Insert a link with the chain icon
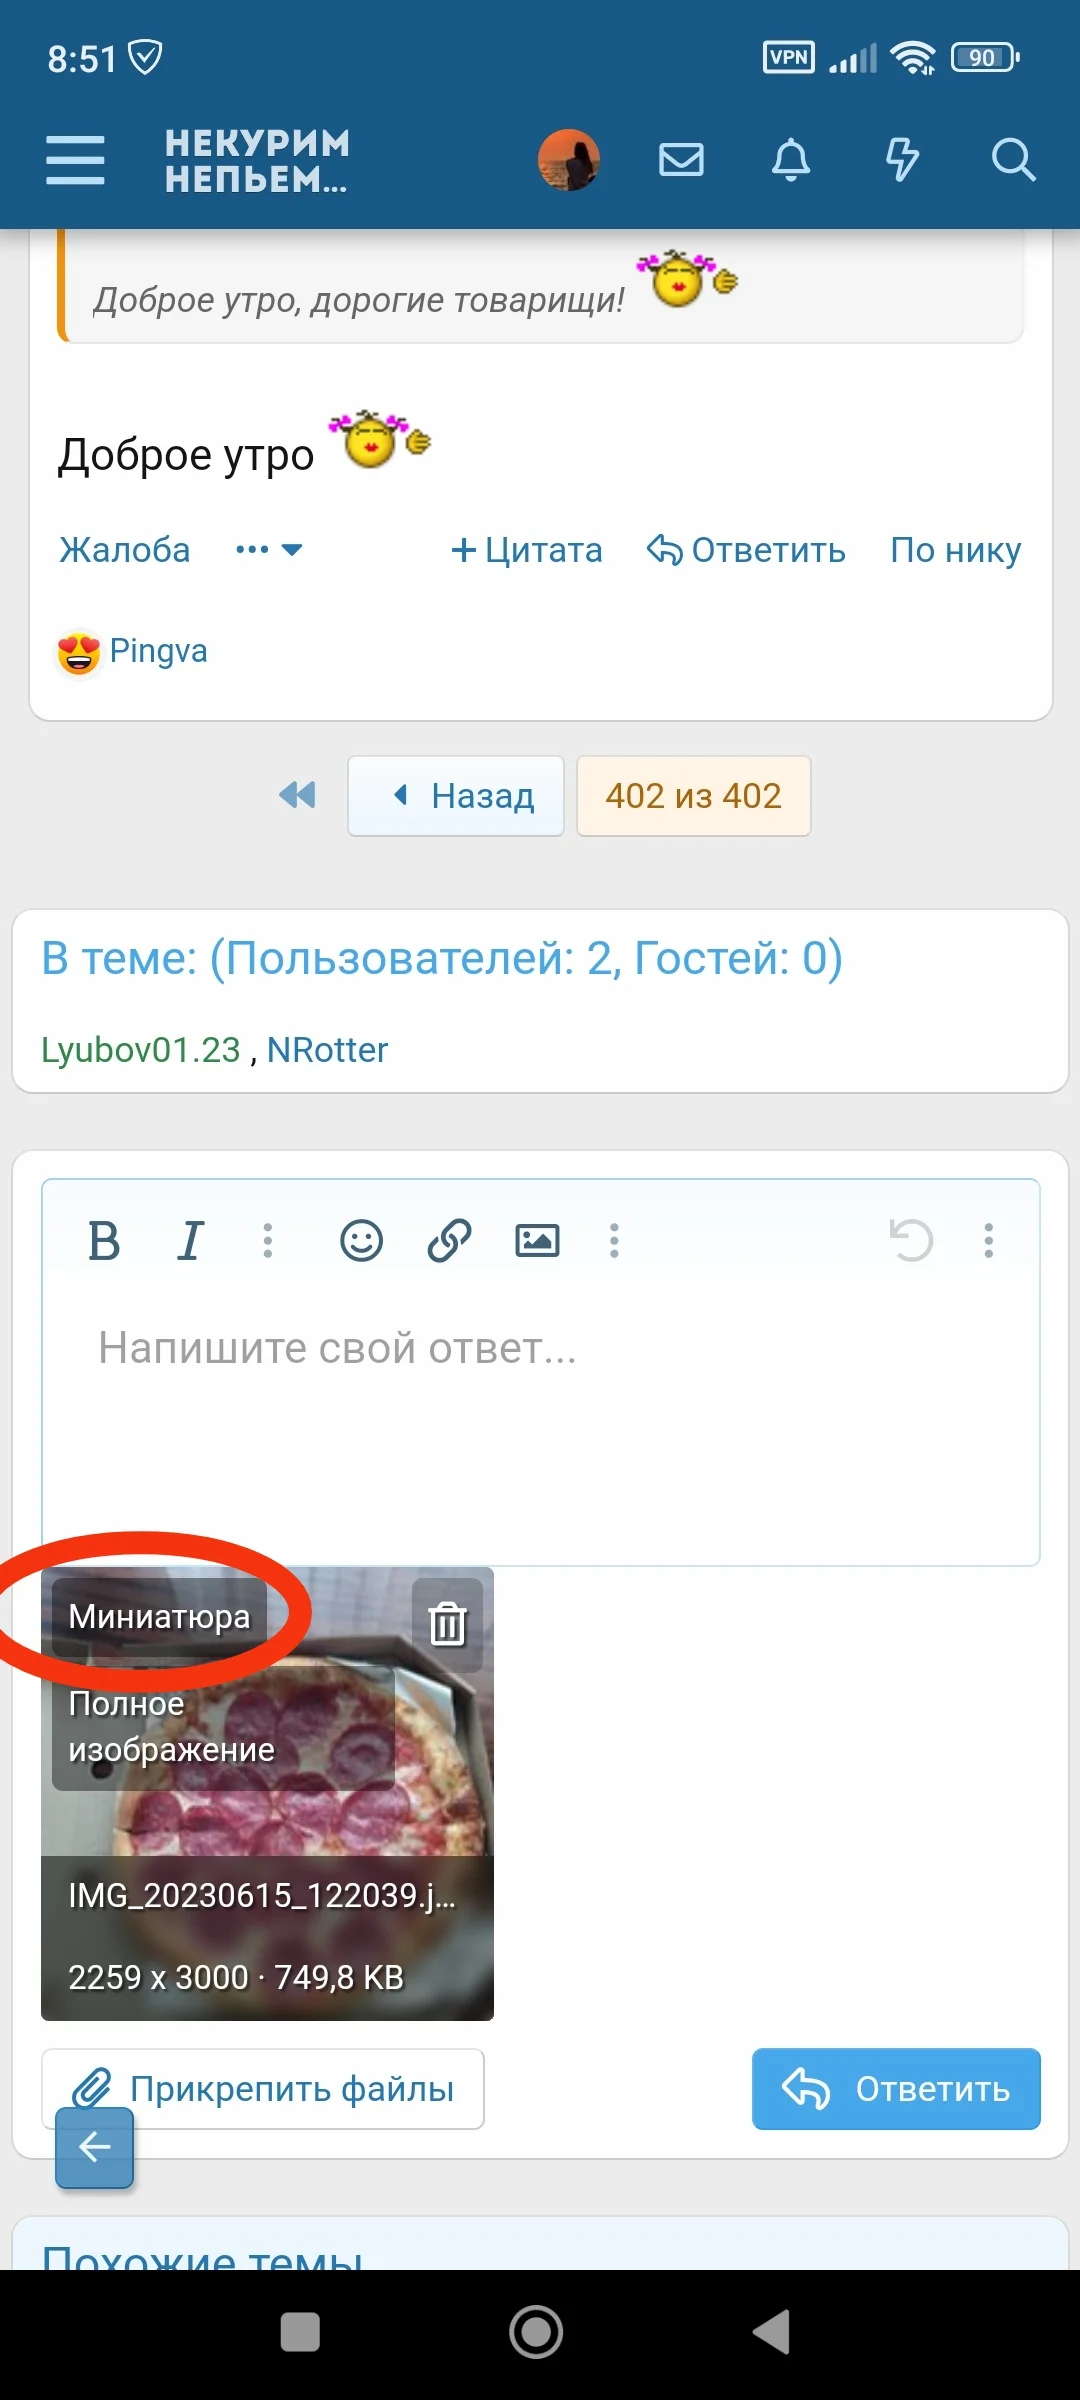 [449, 1241]
